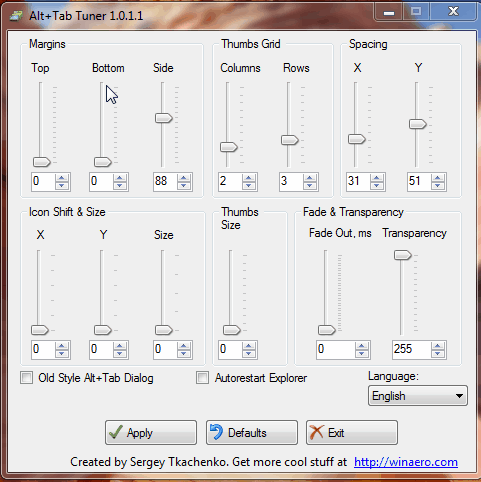Click the Icon Shift Y slider thumb
Image resolution: width=481 pixels, height=482 pixels.
(103, 330)
